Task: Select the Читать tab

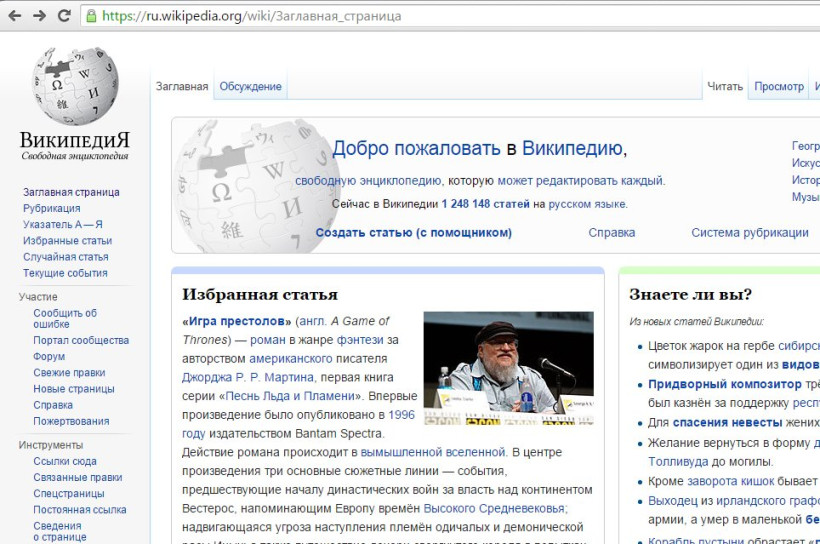Action: click(x=725, y=87)
